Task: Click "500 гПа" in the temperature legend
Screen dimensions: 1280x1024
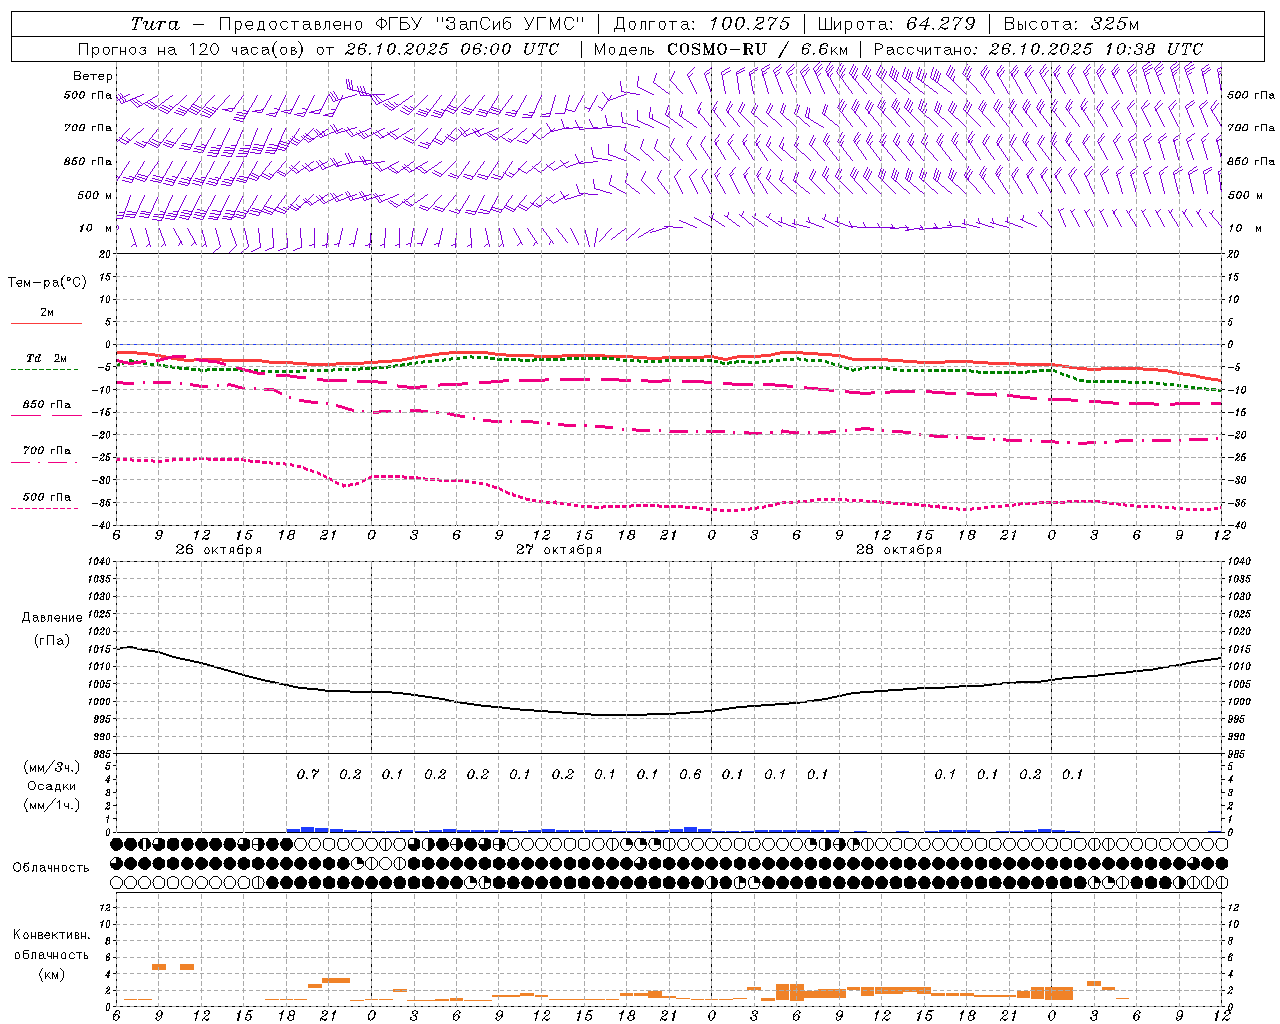Action: [46, 497]
